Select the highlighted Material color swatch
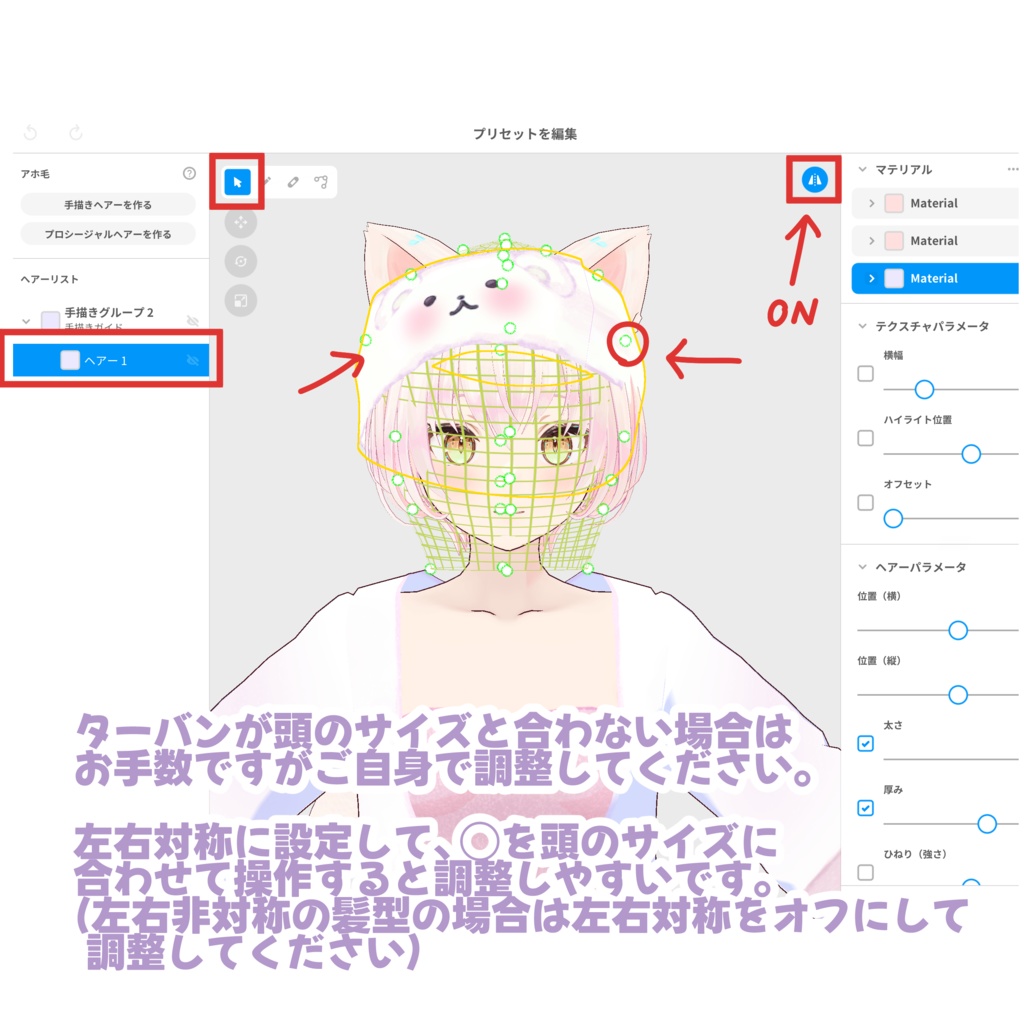The height and width of the screenshot is (1024, 1024). 893,278
